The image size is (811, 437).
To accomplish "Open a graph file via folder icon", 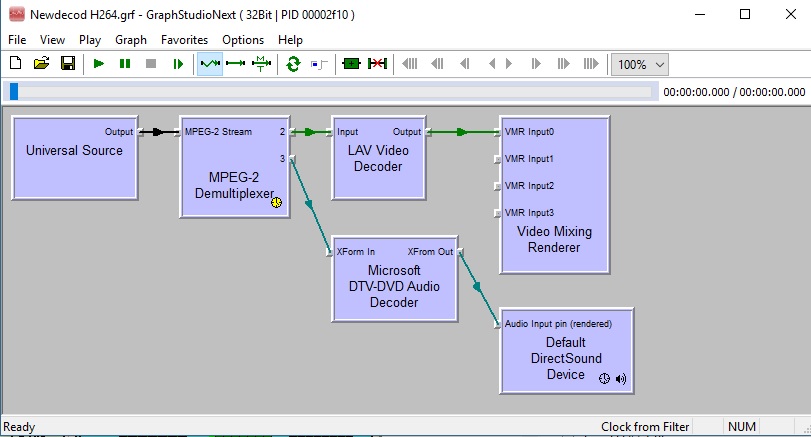I will click(41, 64).
